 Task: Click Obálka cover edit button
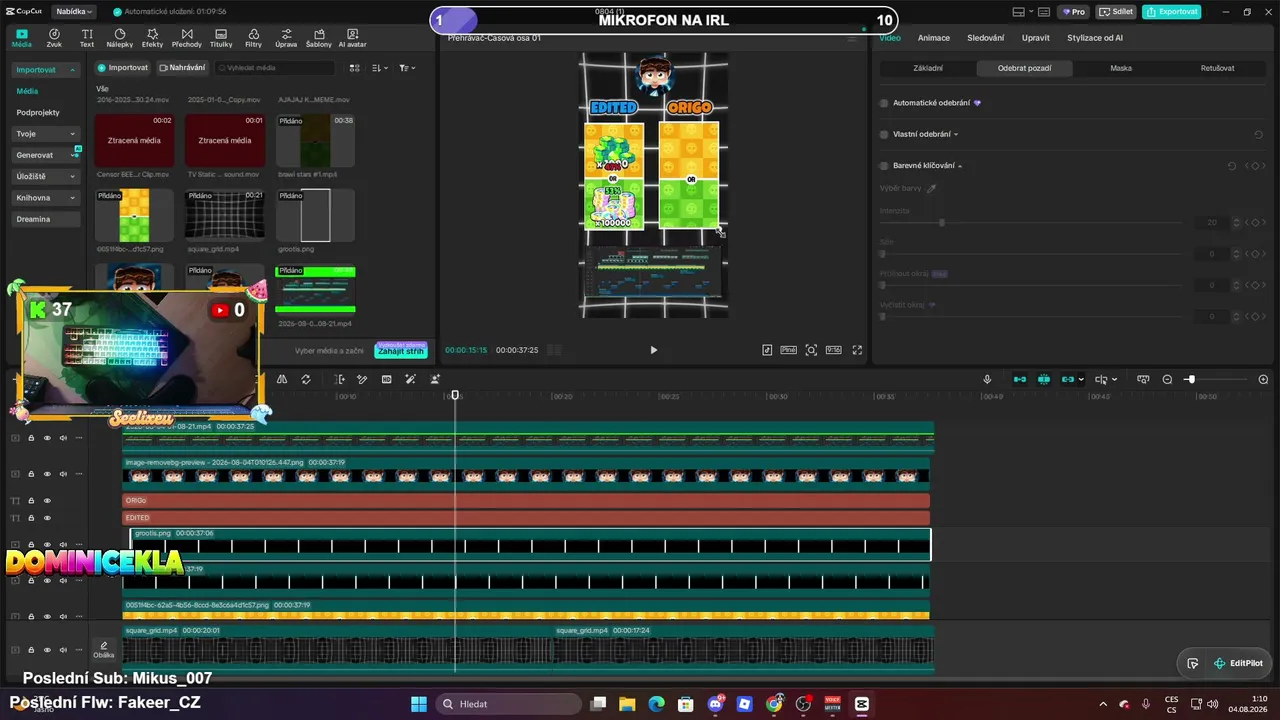coord(103,650)
